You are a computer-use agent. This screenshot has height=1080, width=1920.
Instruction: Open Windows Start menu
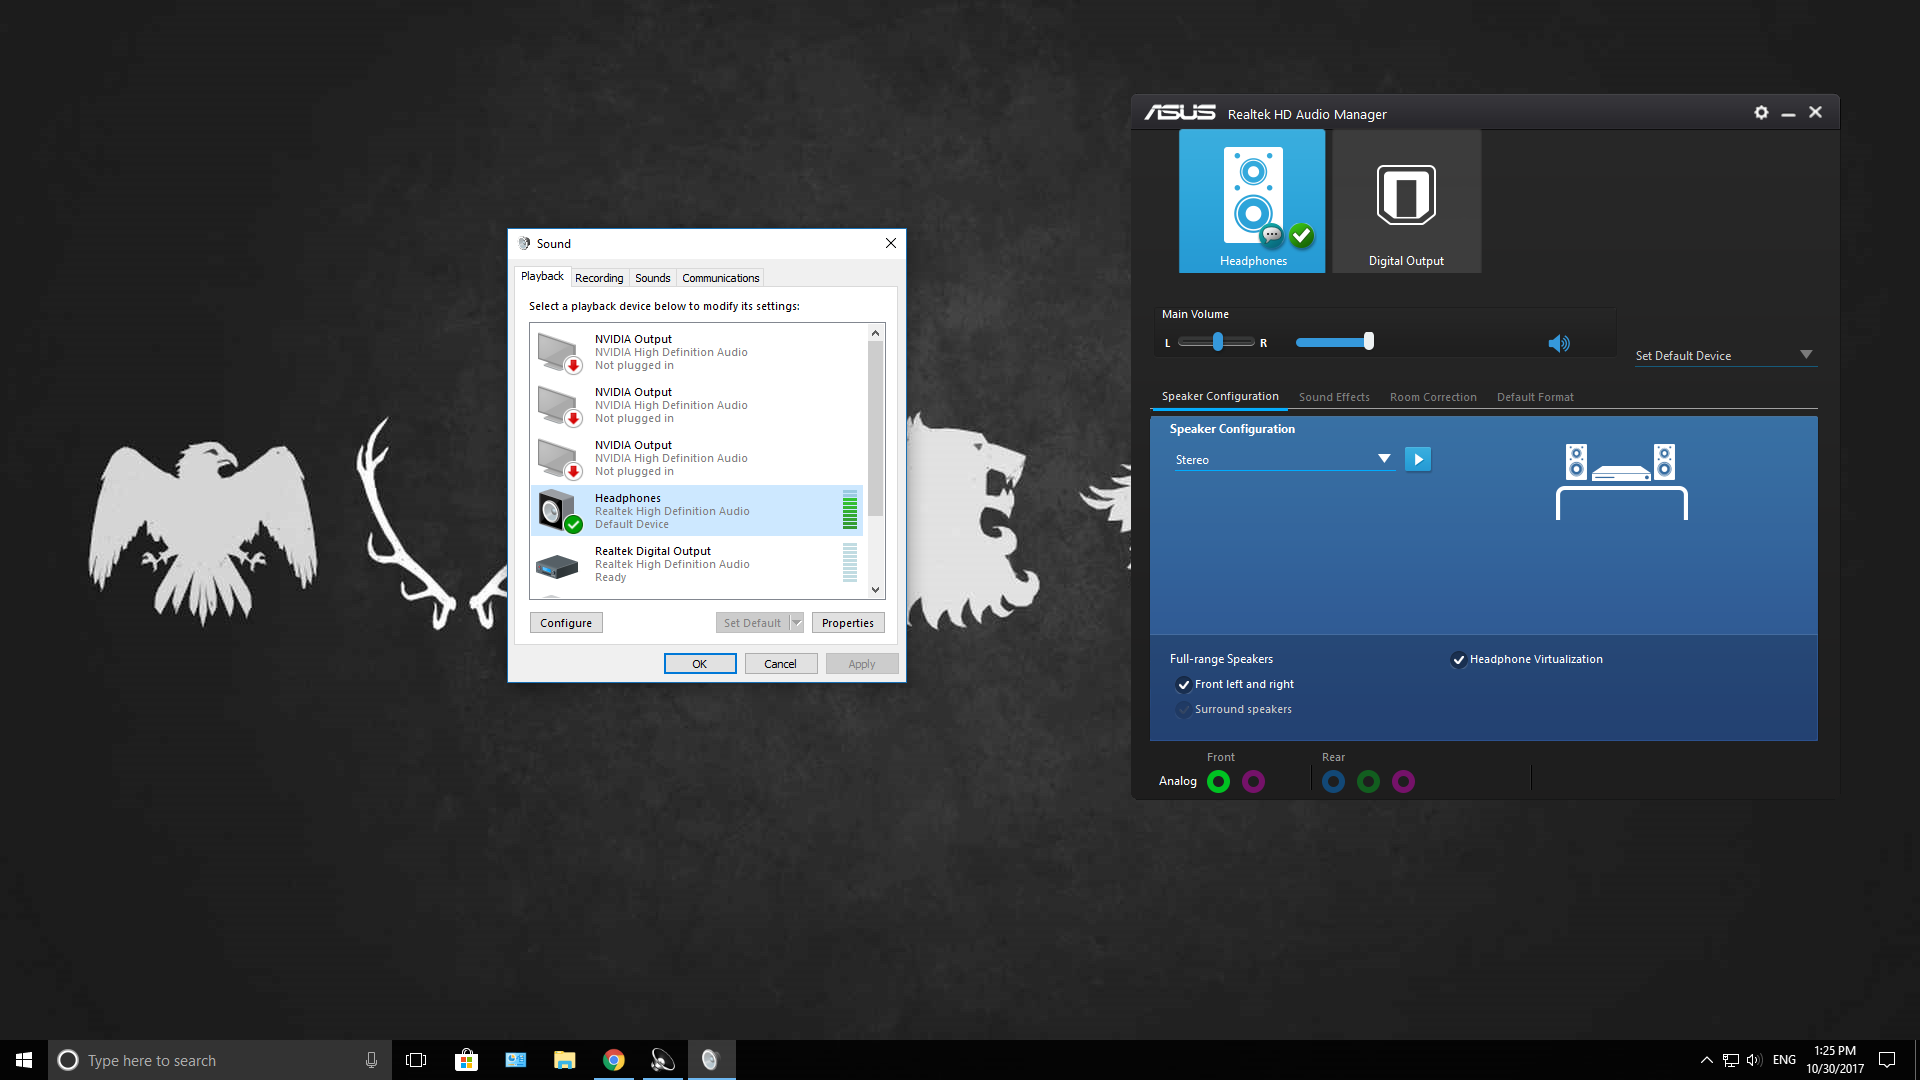(x=24, y=1060)
